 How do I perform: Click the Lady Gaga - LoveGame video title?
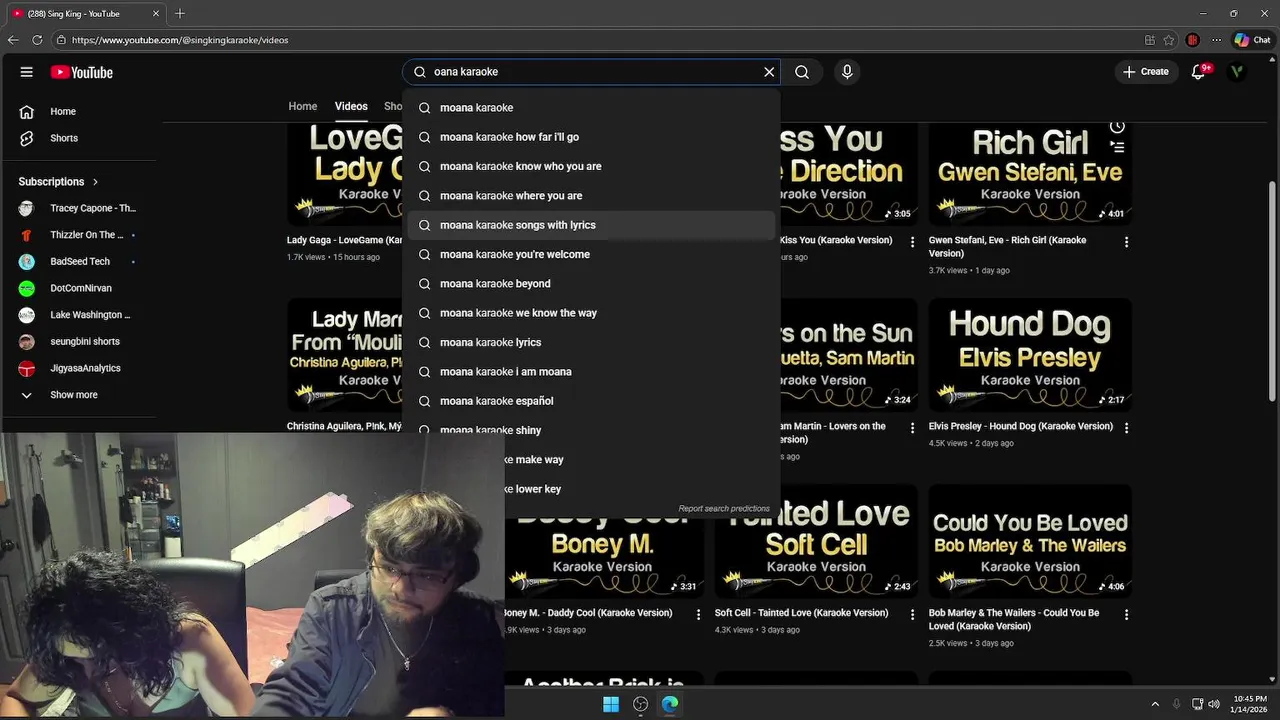(x=344, y=240)
